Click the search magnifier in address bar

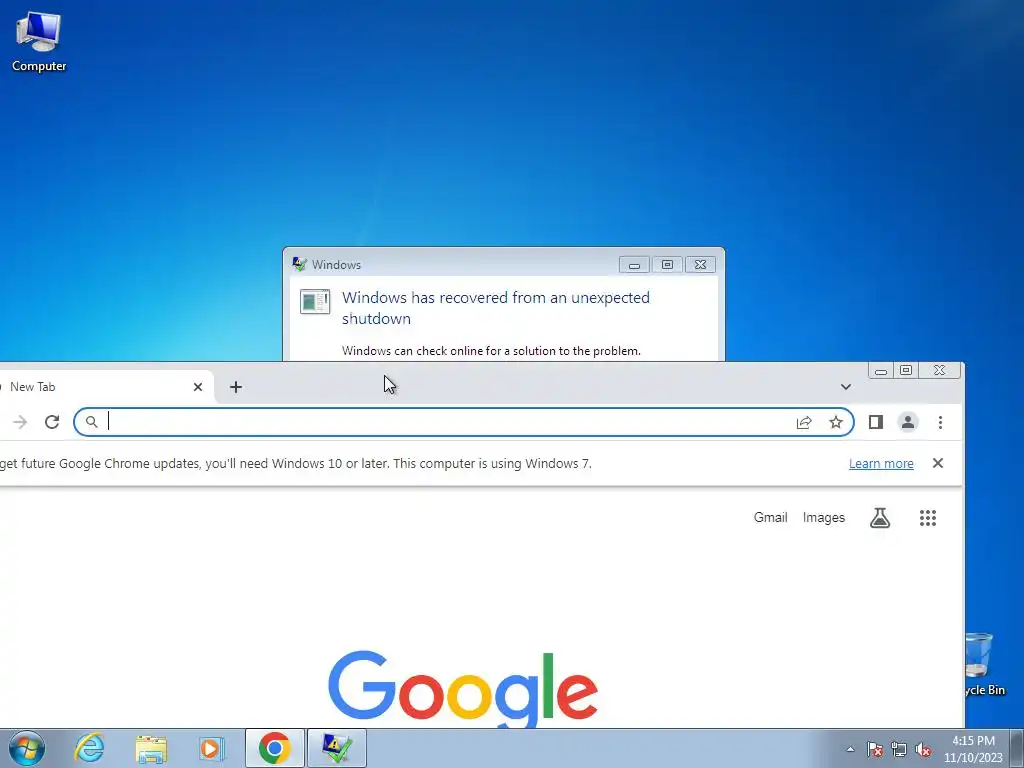coord(91,422)
